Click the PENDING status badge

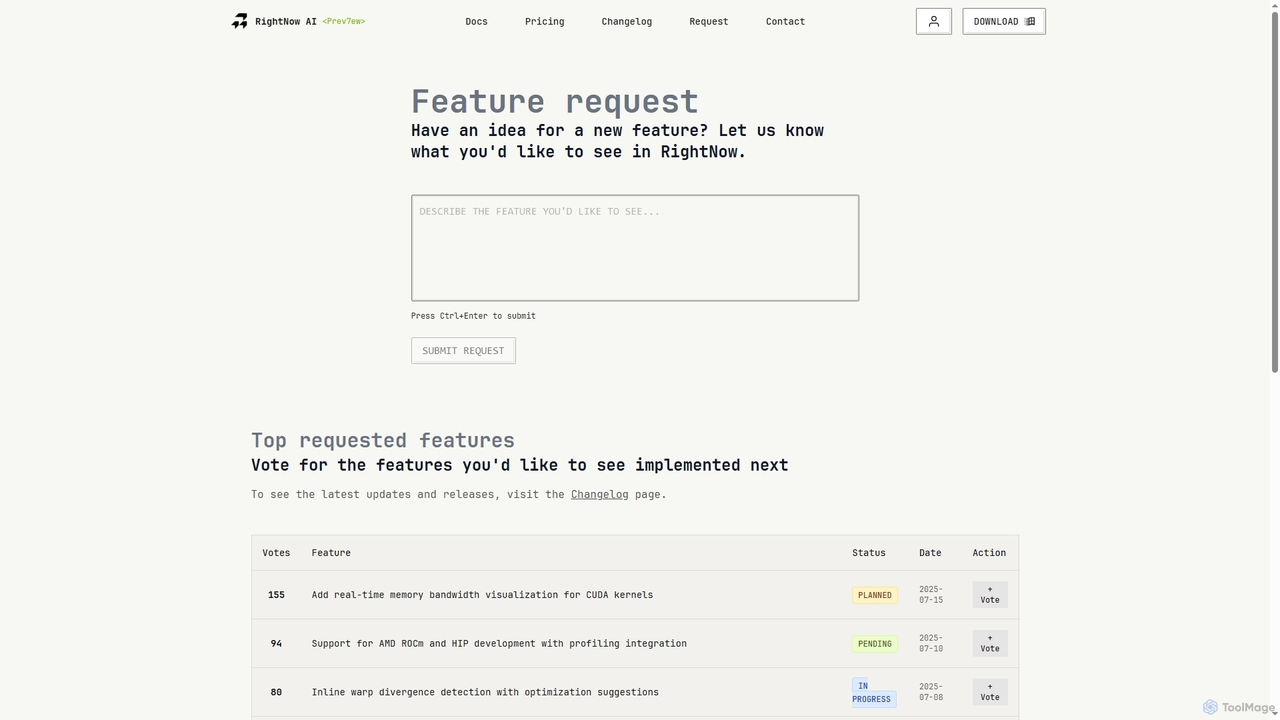click(874, 644)
